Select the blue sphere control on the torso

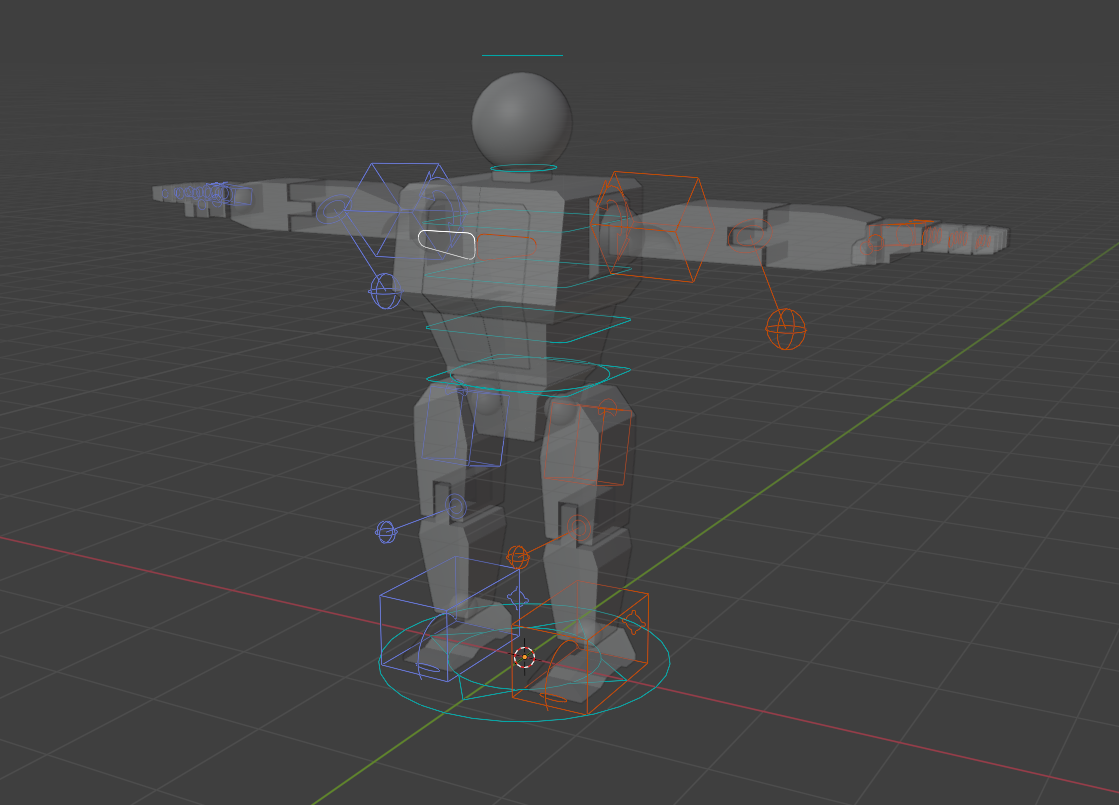click(x=383, y=291)
